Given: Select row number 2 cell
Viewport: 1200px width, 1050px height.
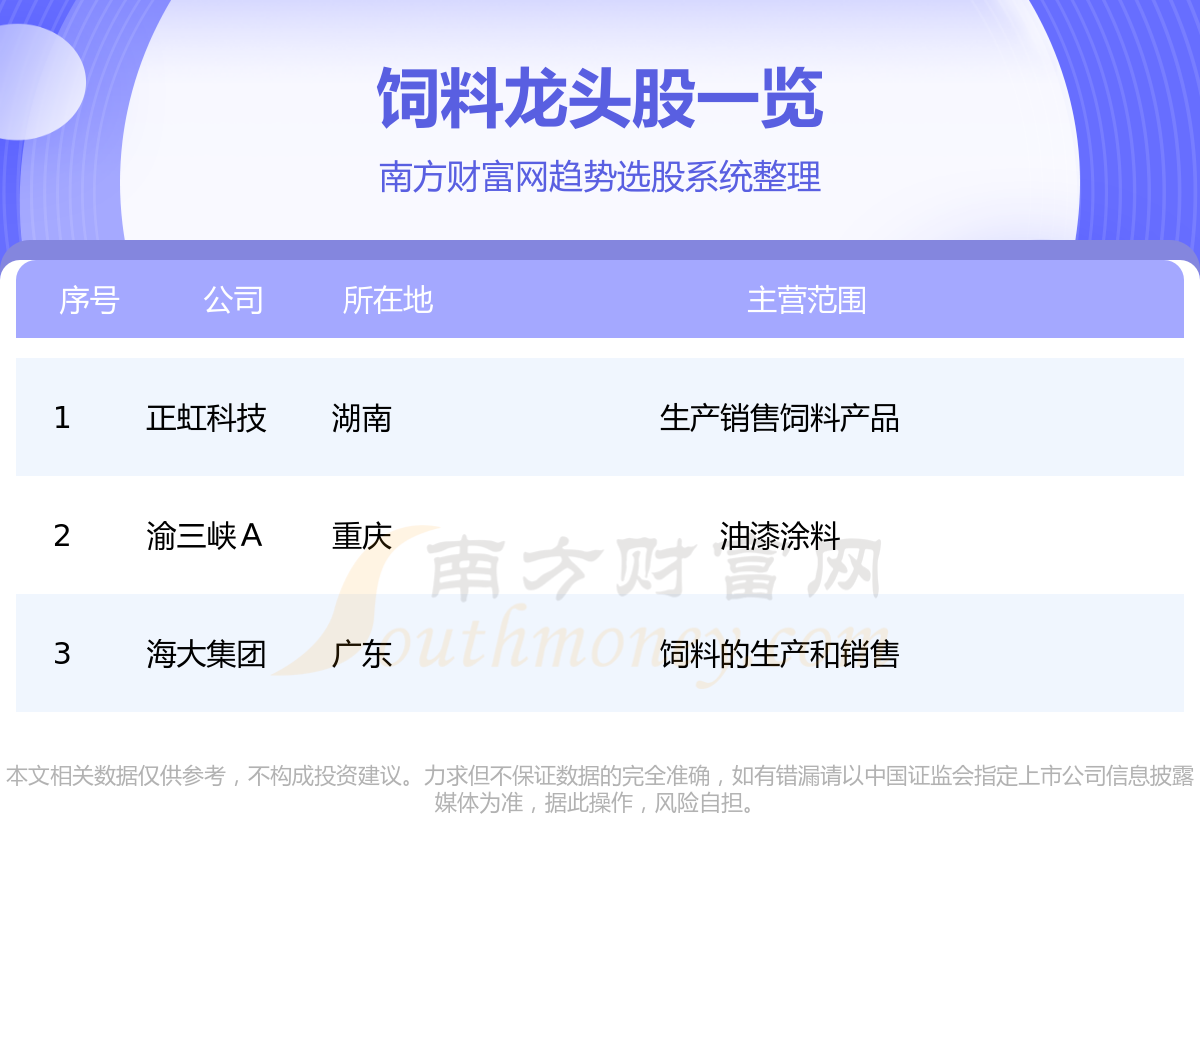Looking at the screenshot, I should pyautogui.click(x=62, y=536).
